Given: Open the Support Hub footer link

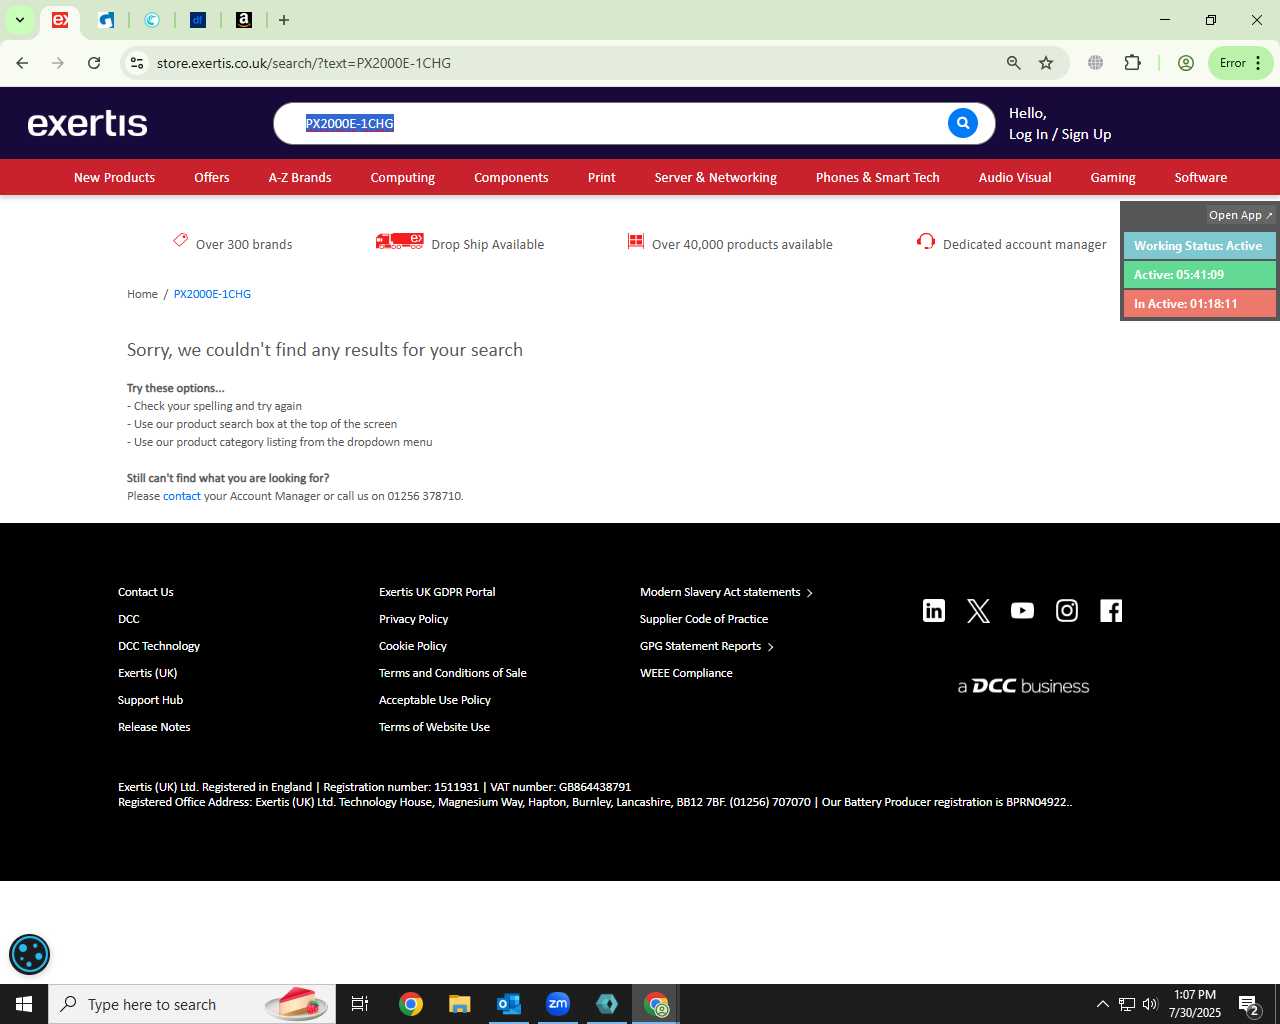Looking at the screenshot, I should click(150, 700).
